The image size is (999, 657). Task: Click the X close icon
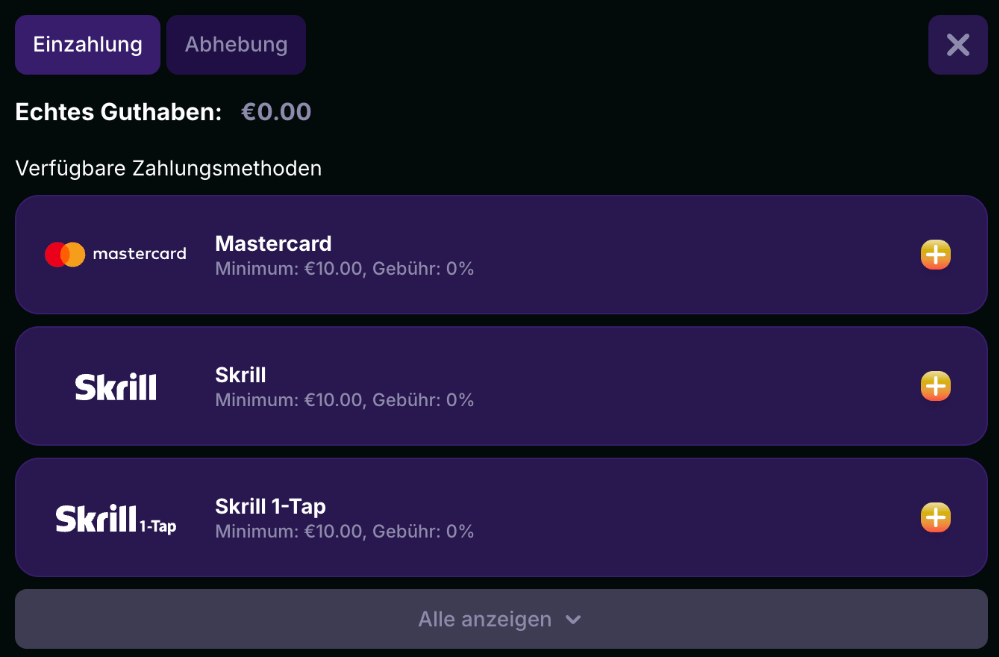957,44
